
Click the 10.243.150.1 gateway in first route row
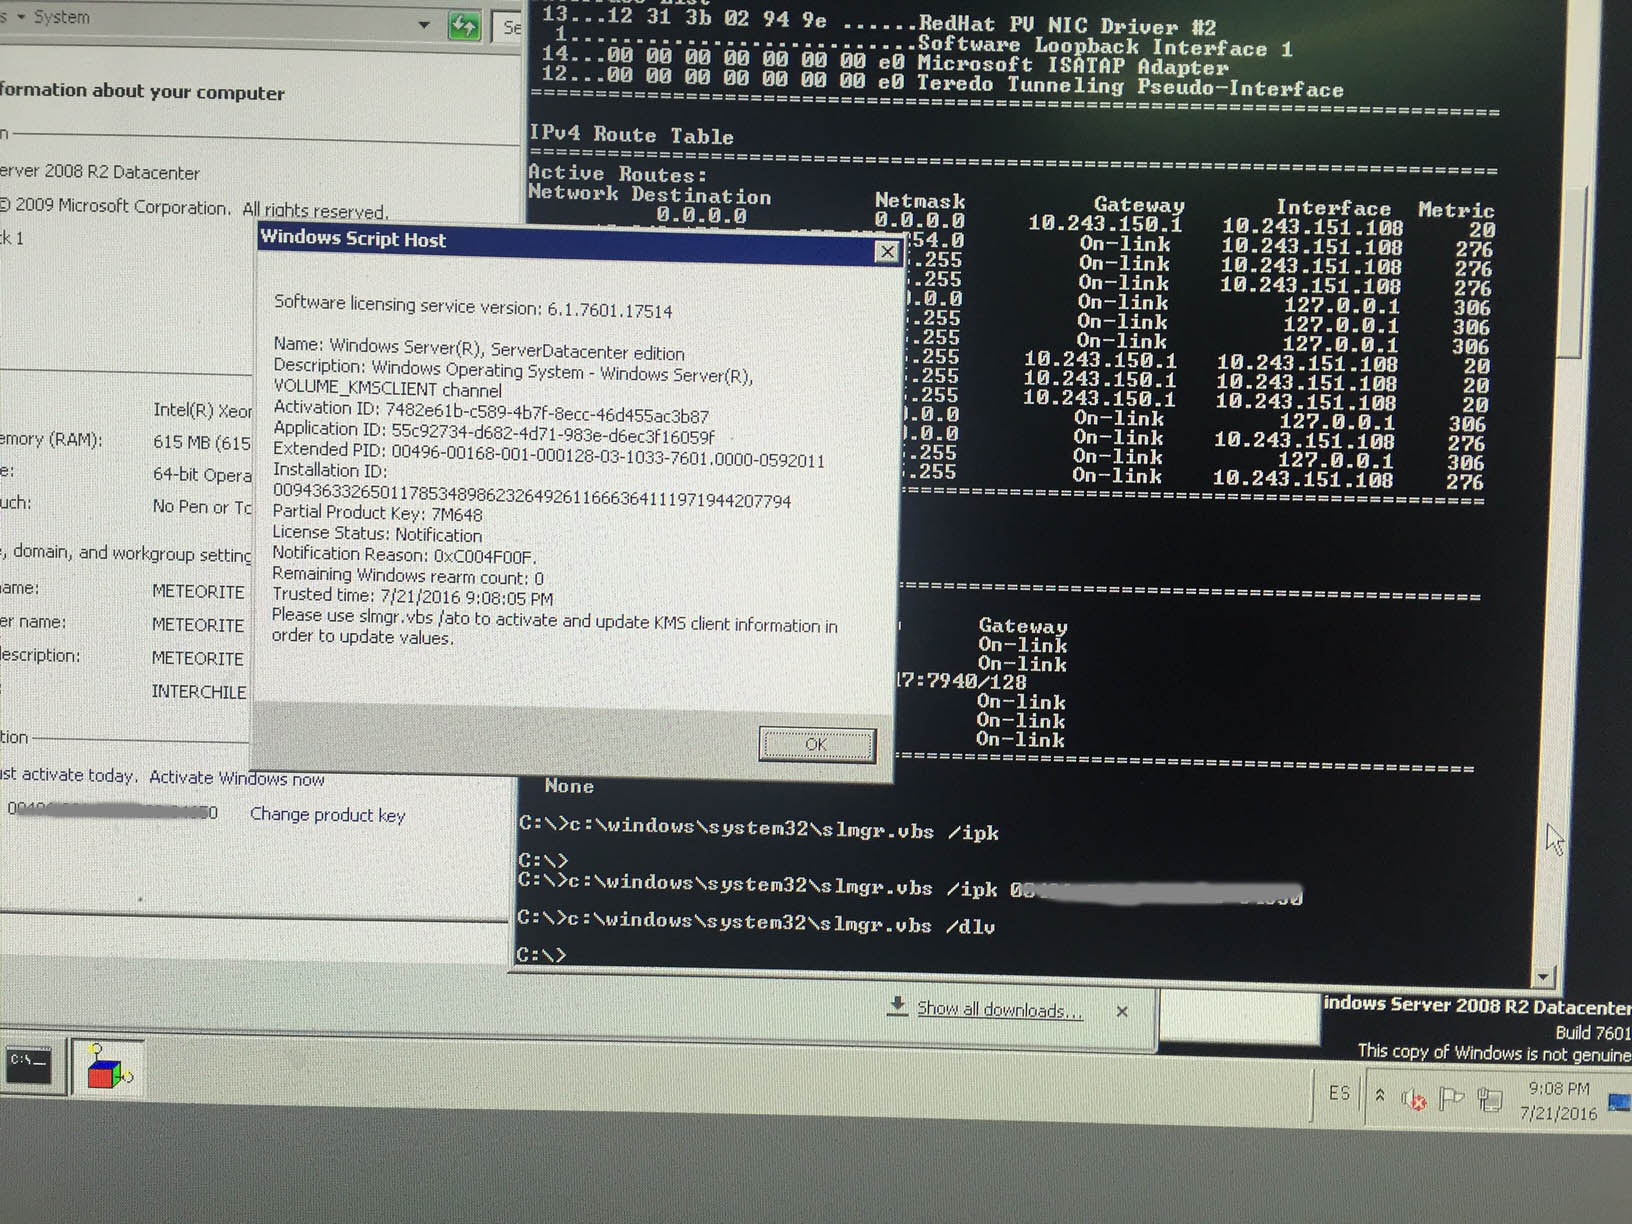(1105, 224)
